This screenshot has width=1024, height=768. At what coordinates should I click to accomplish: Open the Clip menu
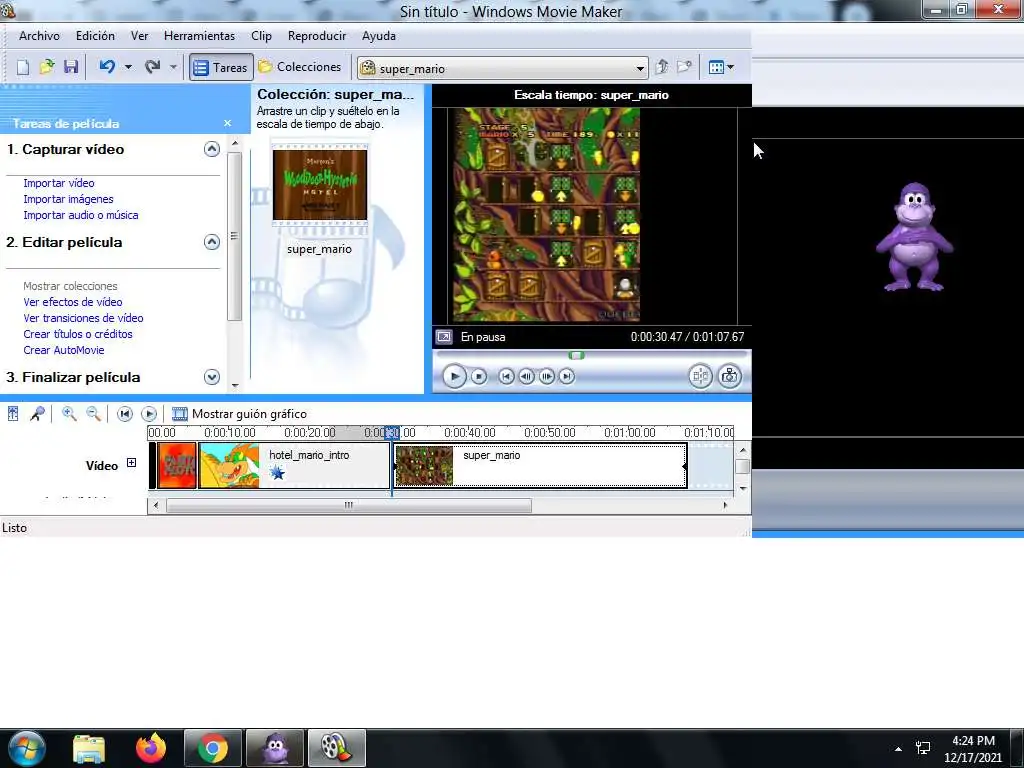[261, 36]
